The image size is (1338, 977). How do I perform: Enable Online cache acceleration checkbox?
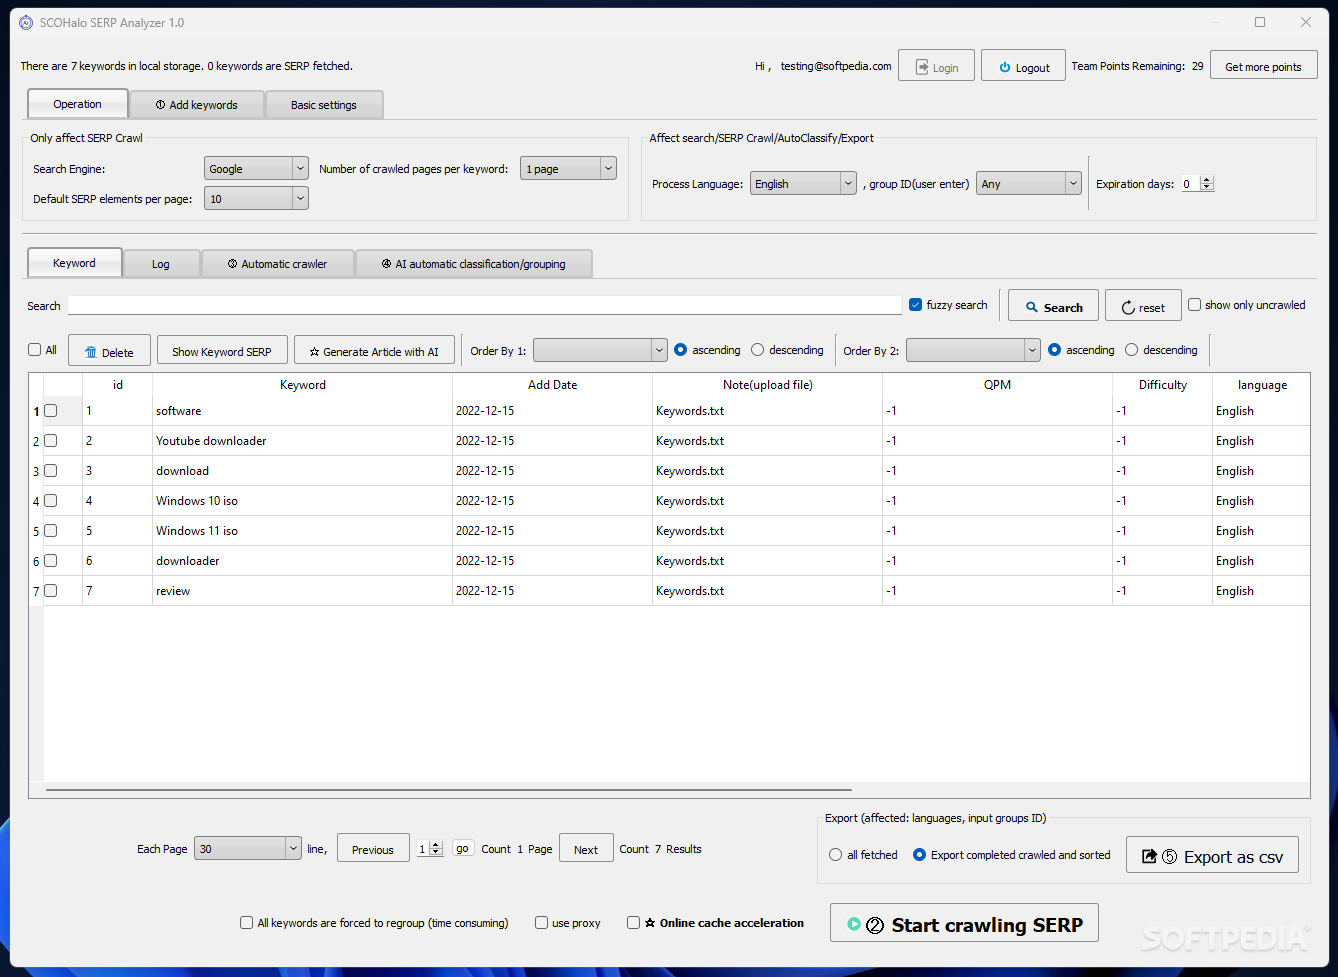633,923
